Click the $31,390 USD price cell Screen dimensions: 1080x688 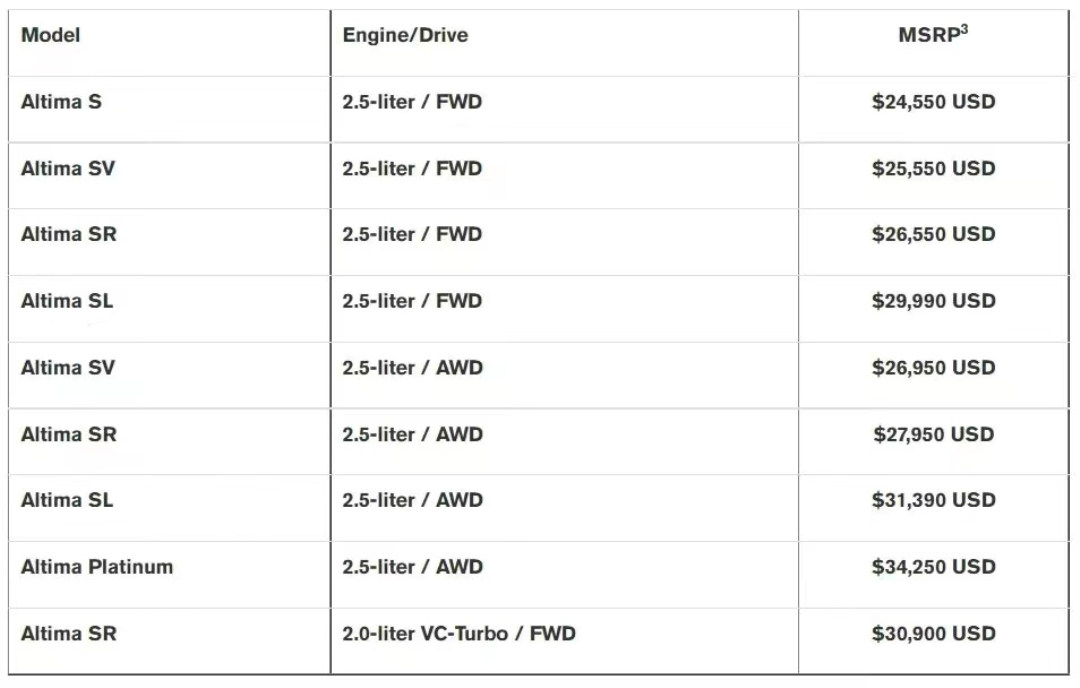point(933,500)
